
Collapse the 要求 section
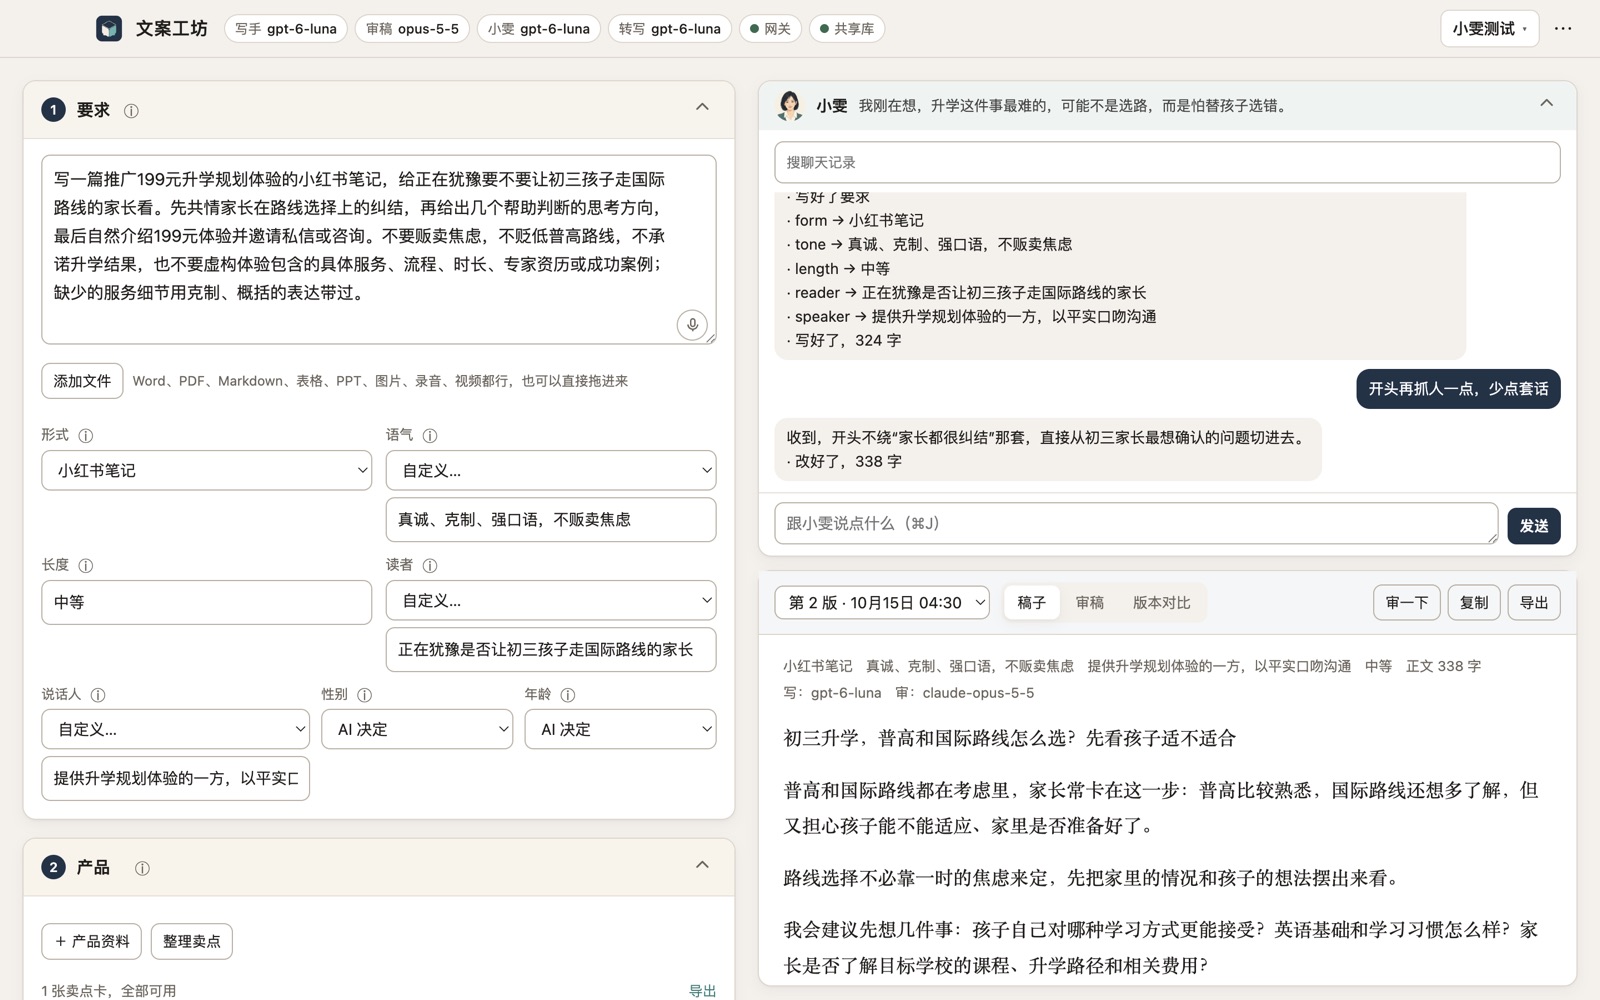pyautogui.click(x=702, y=107)
